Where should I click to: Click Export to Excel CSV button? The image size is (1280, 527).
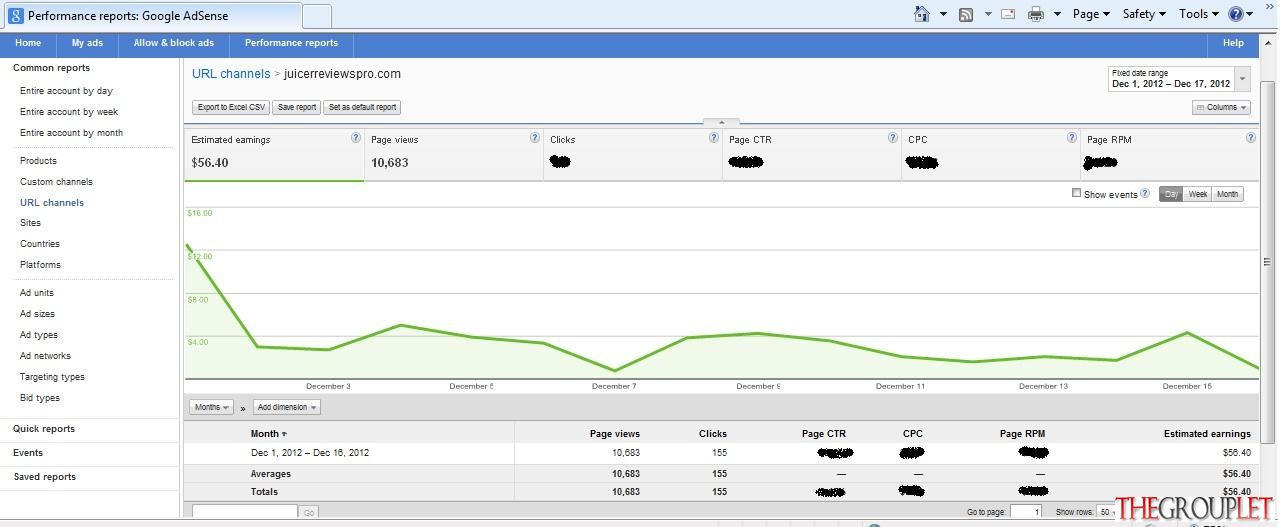point(231,107)
